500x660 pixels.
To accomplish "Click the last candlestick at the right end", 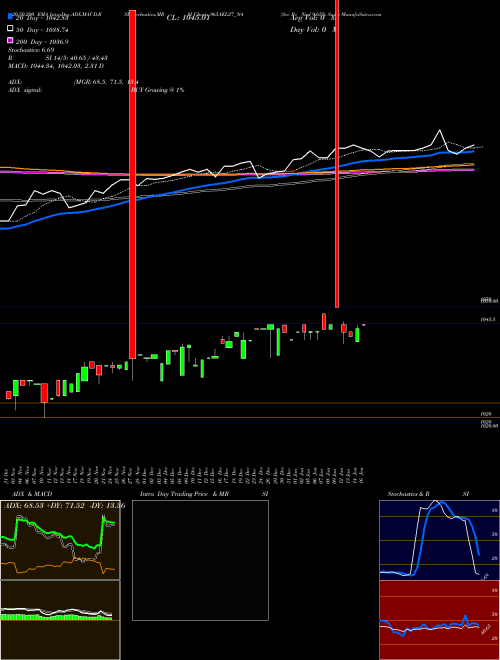I will pyautogui.click(x=364, y=325).
